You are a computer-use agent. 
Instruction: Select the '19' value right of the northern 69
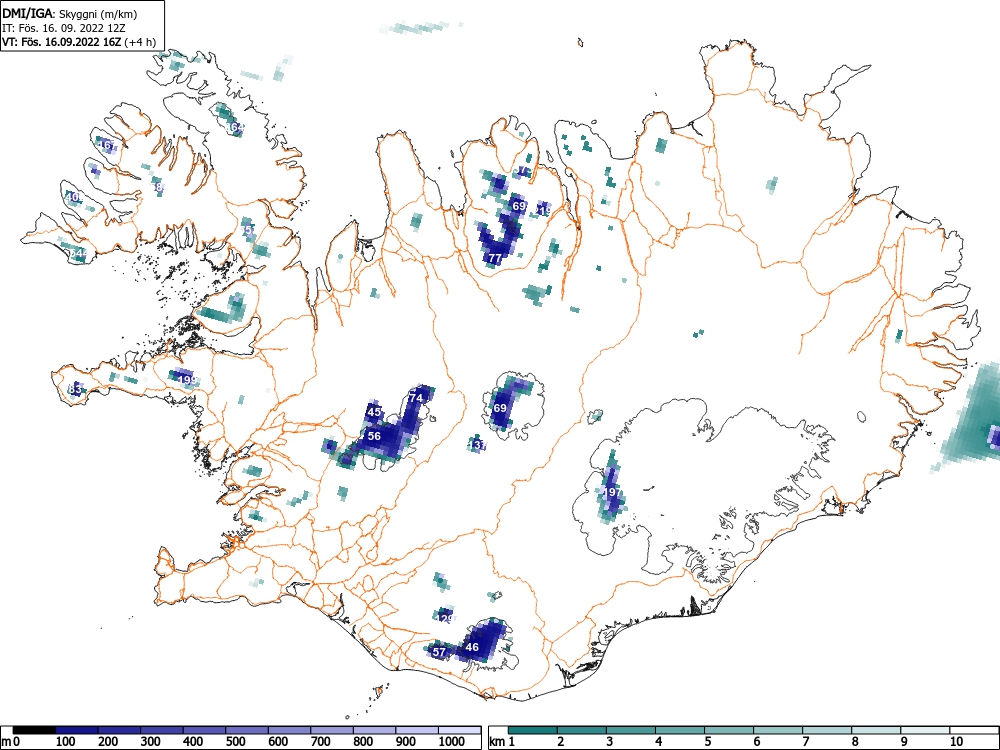tap(545, 211)
